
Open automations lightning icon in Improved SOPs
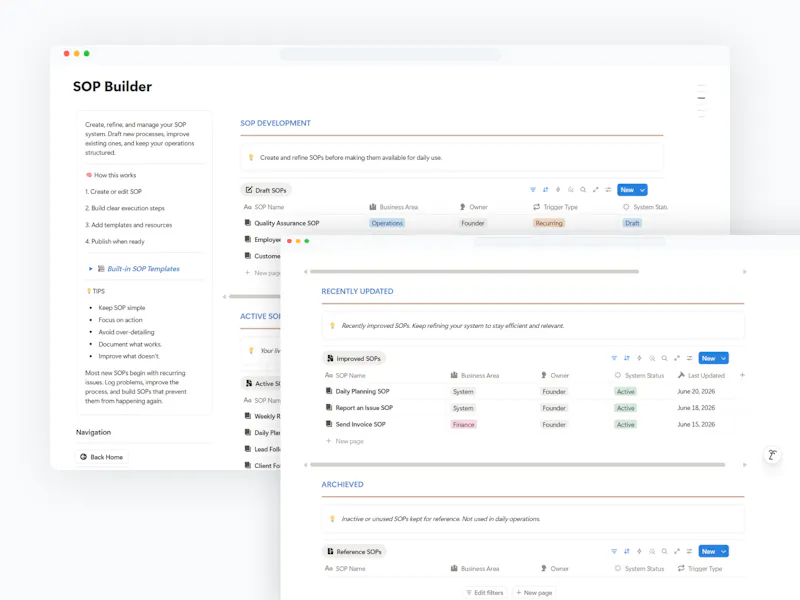(x=639, y=358)
